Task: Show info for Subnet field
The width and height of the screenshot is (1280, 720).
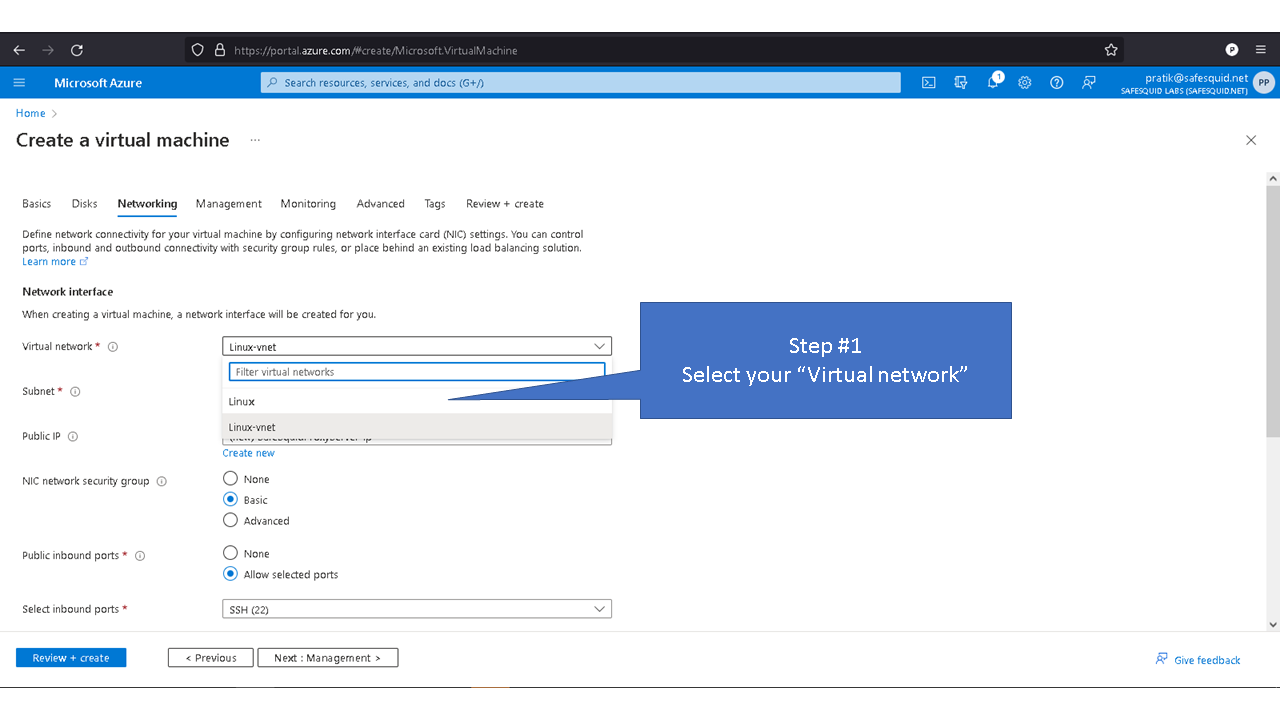Action: coord(75,392)
